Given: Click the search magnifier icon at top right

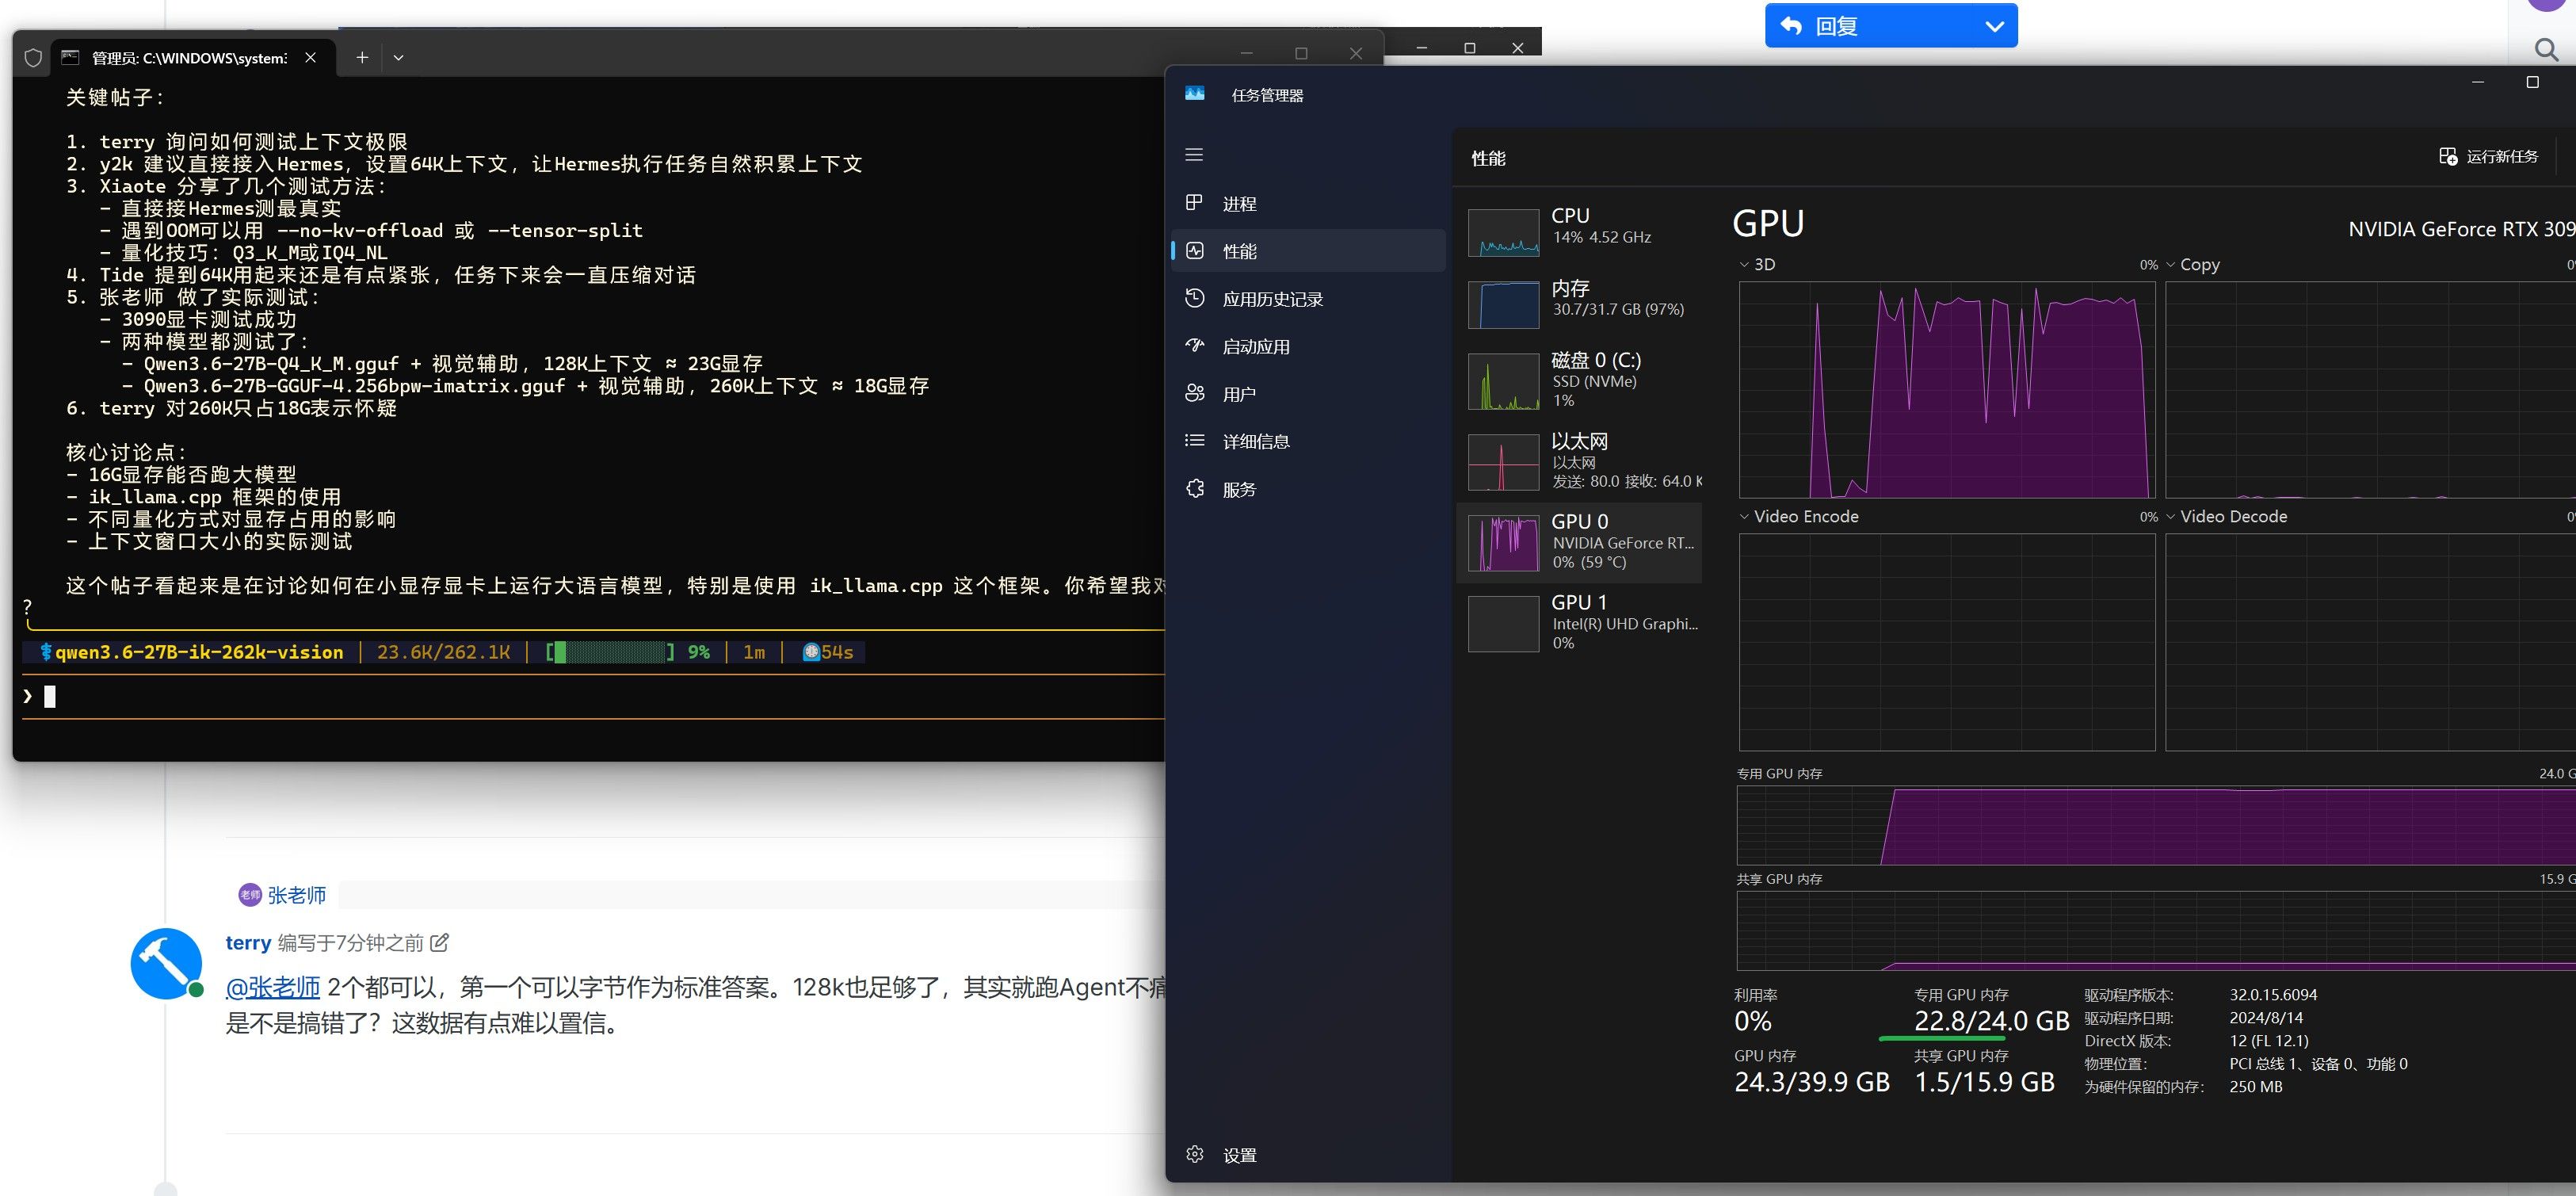Looking at the screenshot, I should pyautogui.click(x=2545, y=49).
